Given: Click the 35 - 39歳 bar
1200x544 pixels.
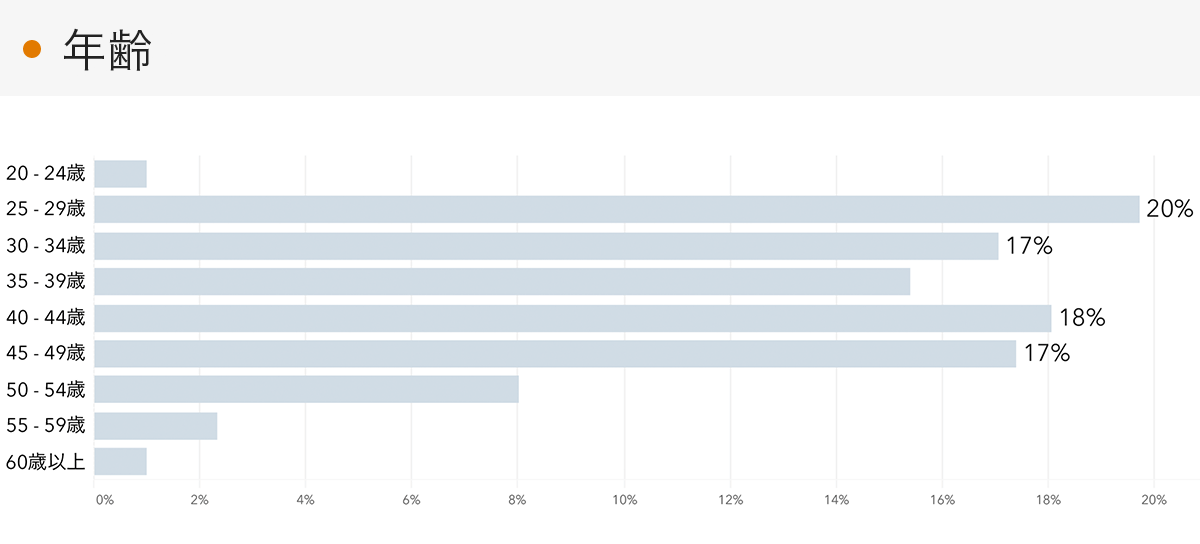Looking at the screenshot, I should (502, 282).
